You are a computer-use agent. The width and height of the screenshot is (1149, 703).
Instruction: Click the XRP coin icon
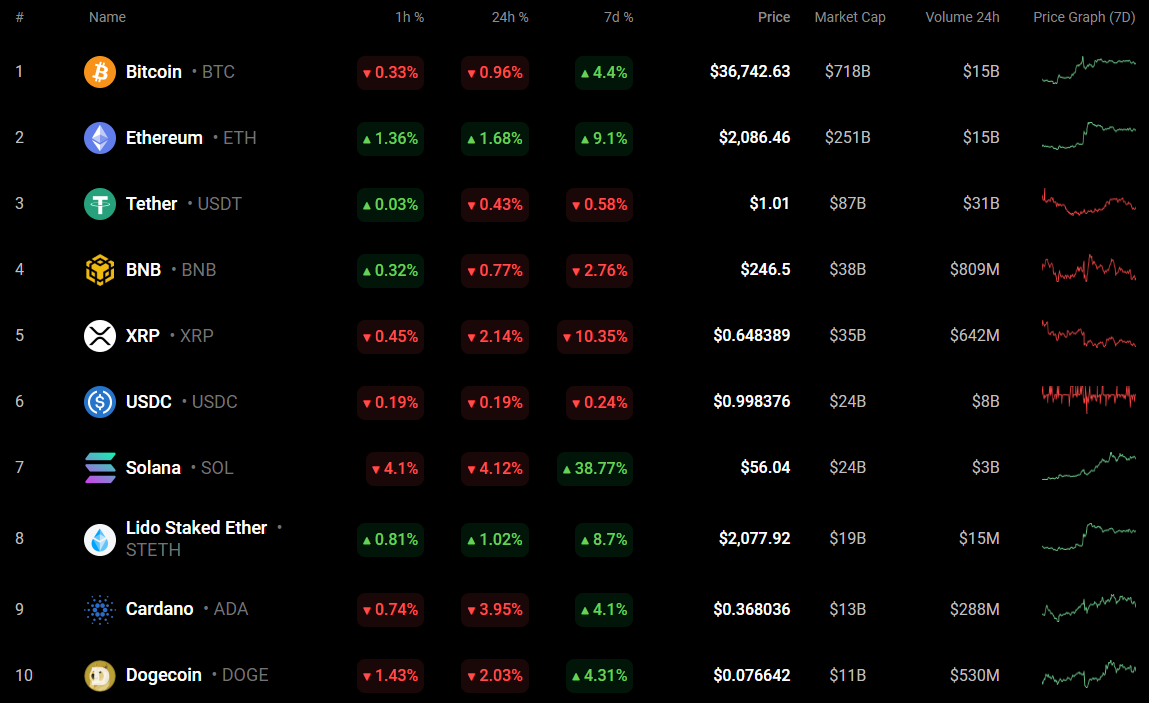(100, 336)
